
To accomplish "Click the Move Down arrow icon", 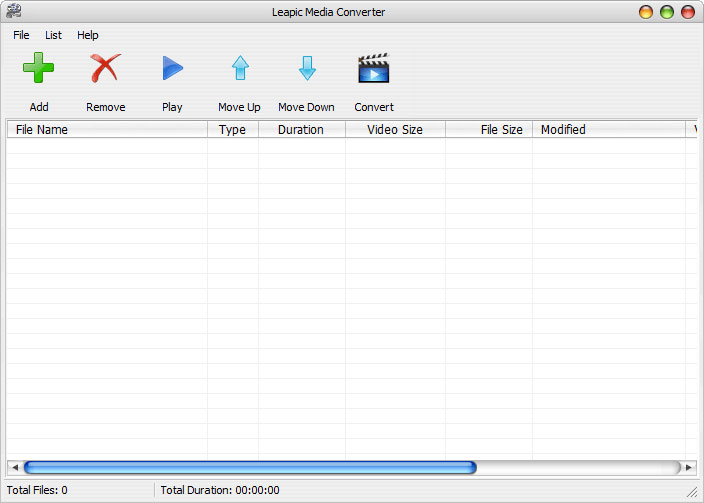I will coord(307,68).
